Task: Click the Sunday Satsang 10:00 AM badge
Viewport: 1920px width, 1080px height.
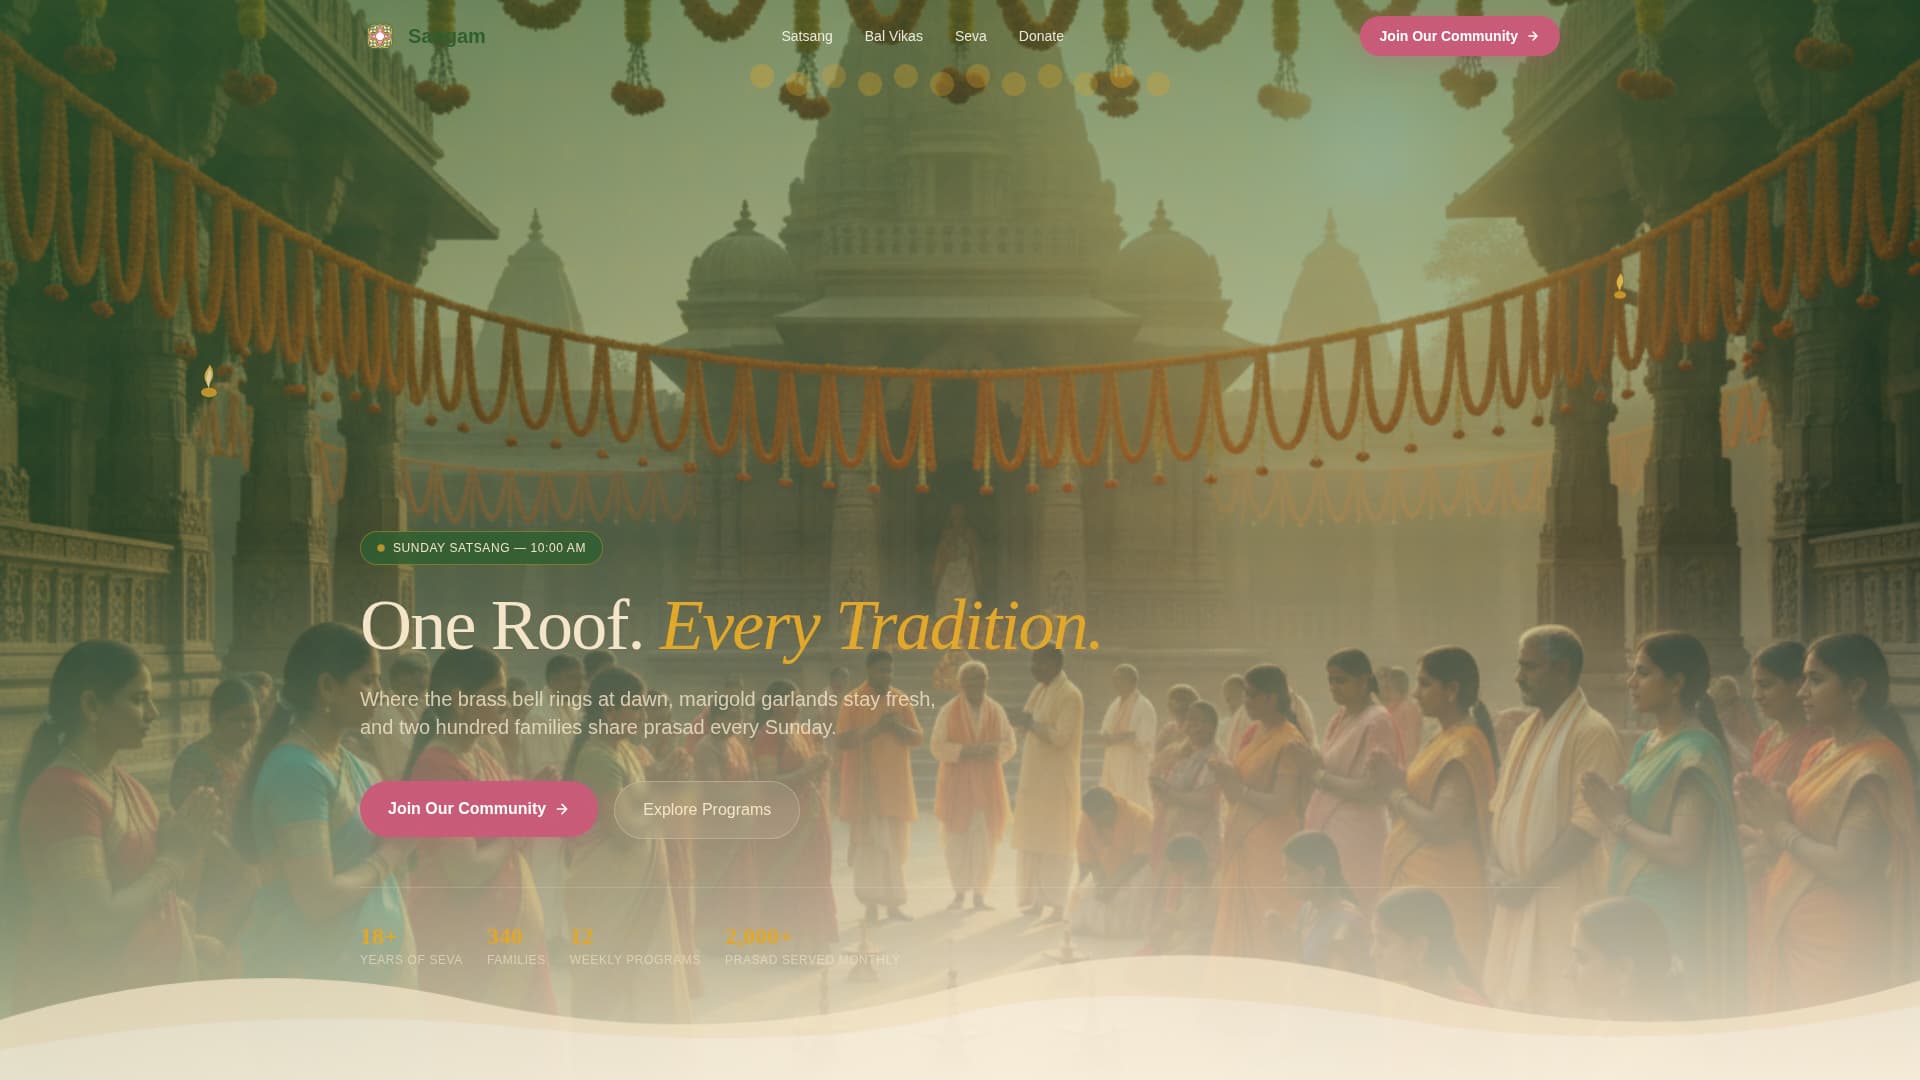Action: click(481, 548)
